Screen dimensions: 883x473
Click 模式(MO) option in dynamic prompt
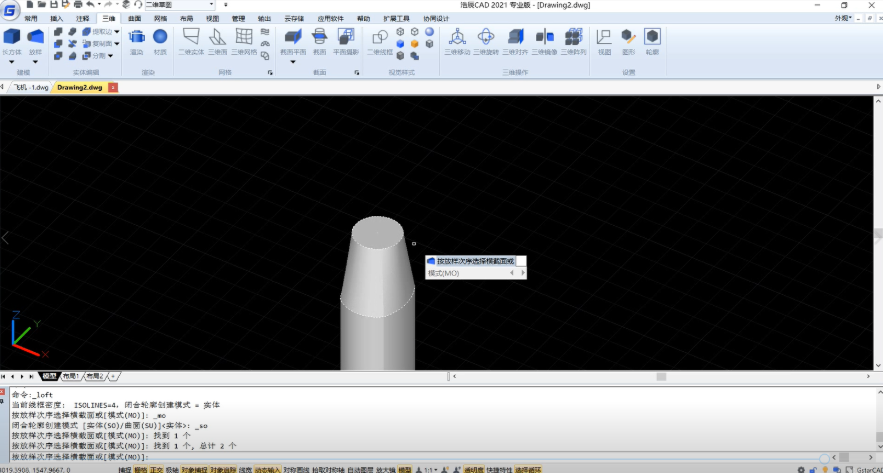point(443,272)
